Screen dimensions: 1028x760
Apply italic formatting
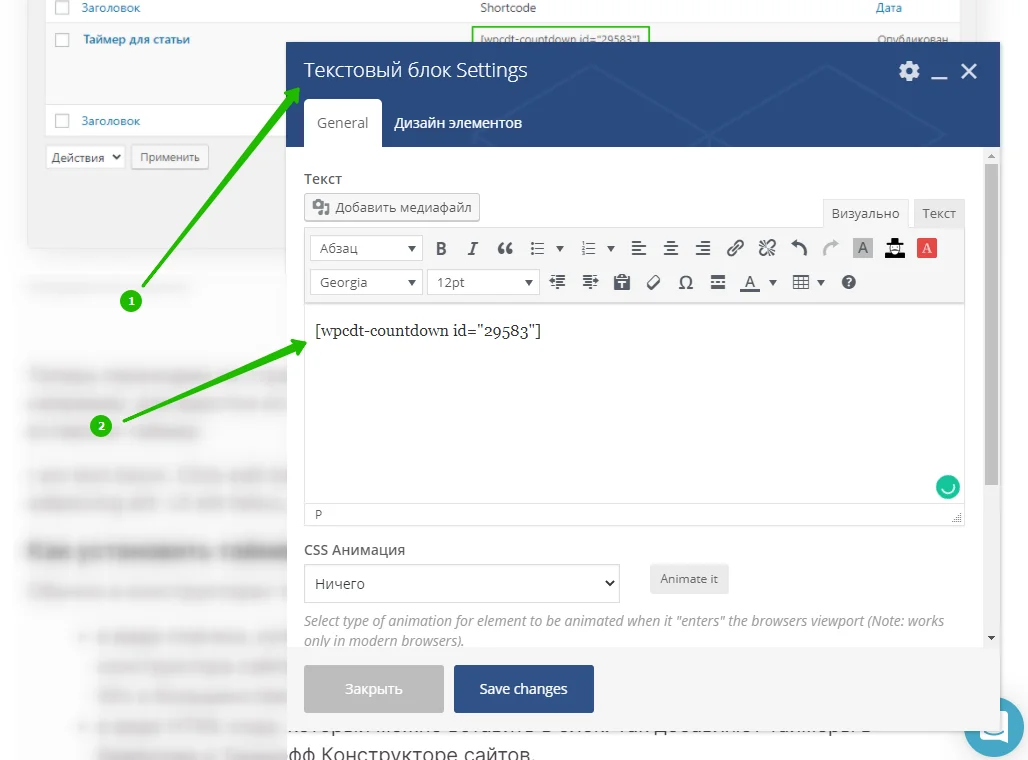(473, 249)
